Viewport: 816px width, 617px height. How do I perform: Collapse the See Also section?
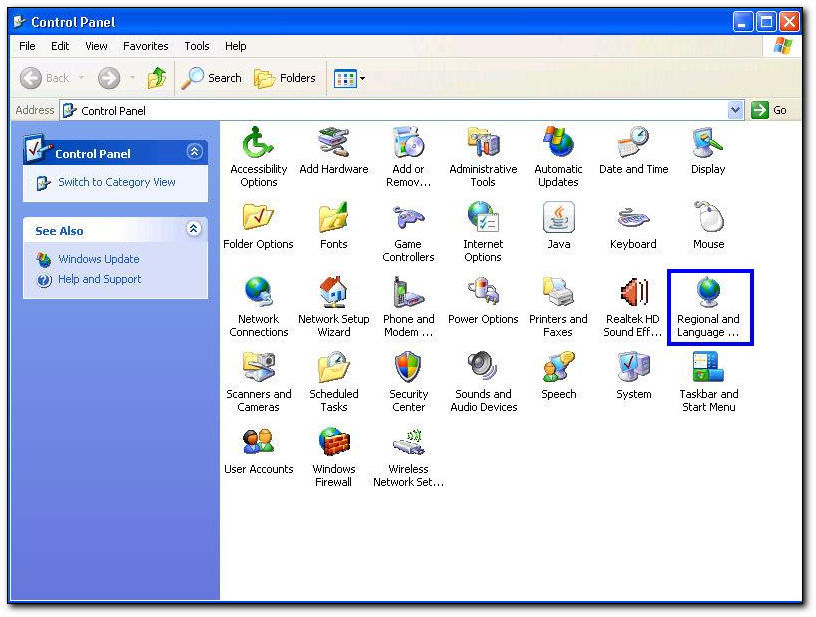194,228
